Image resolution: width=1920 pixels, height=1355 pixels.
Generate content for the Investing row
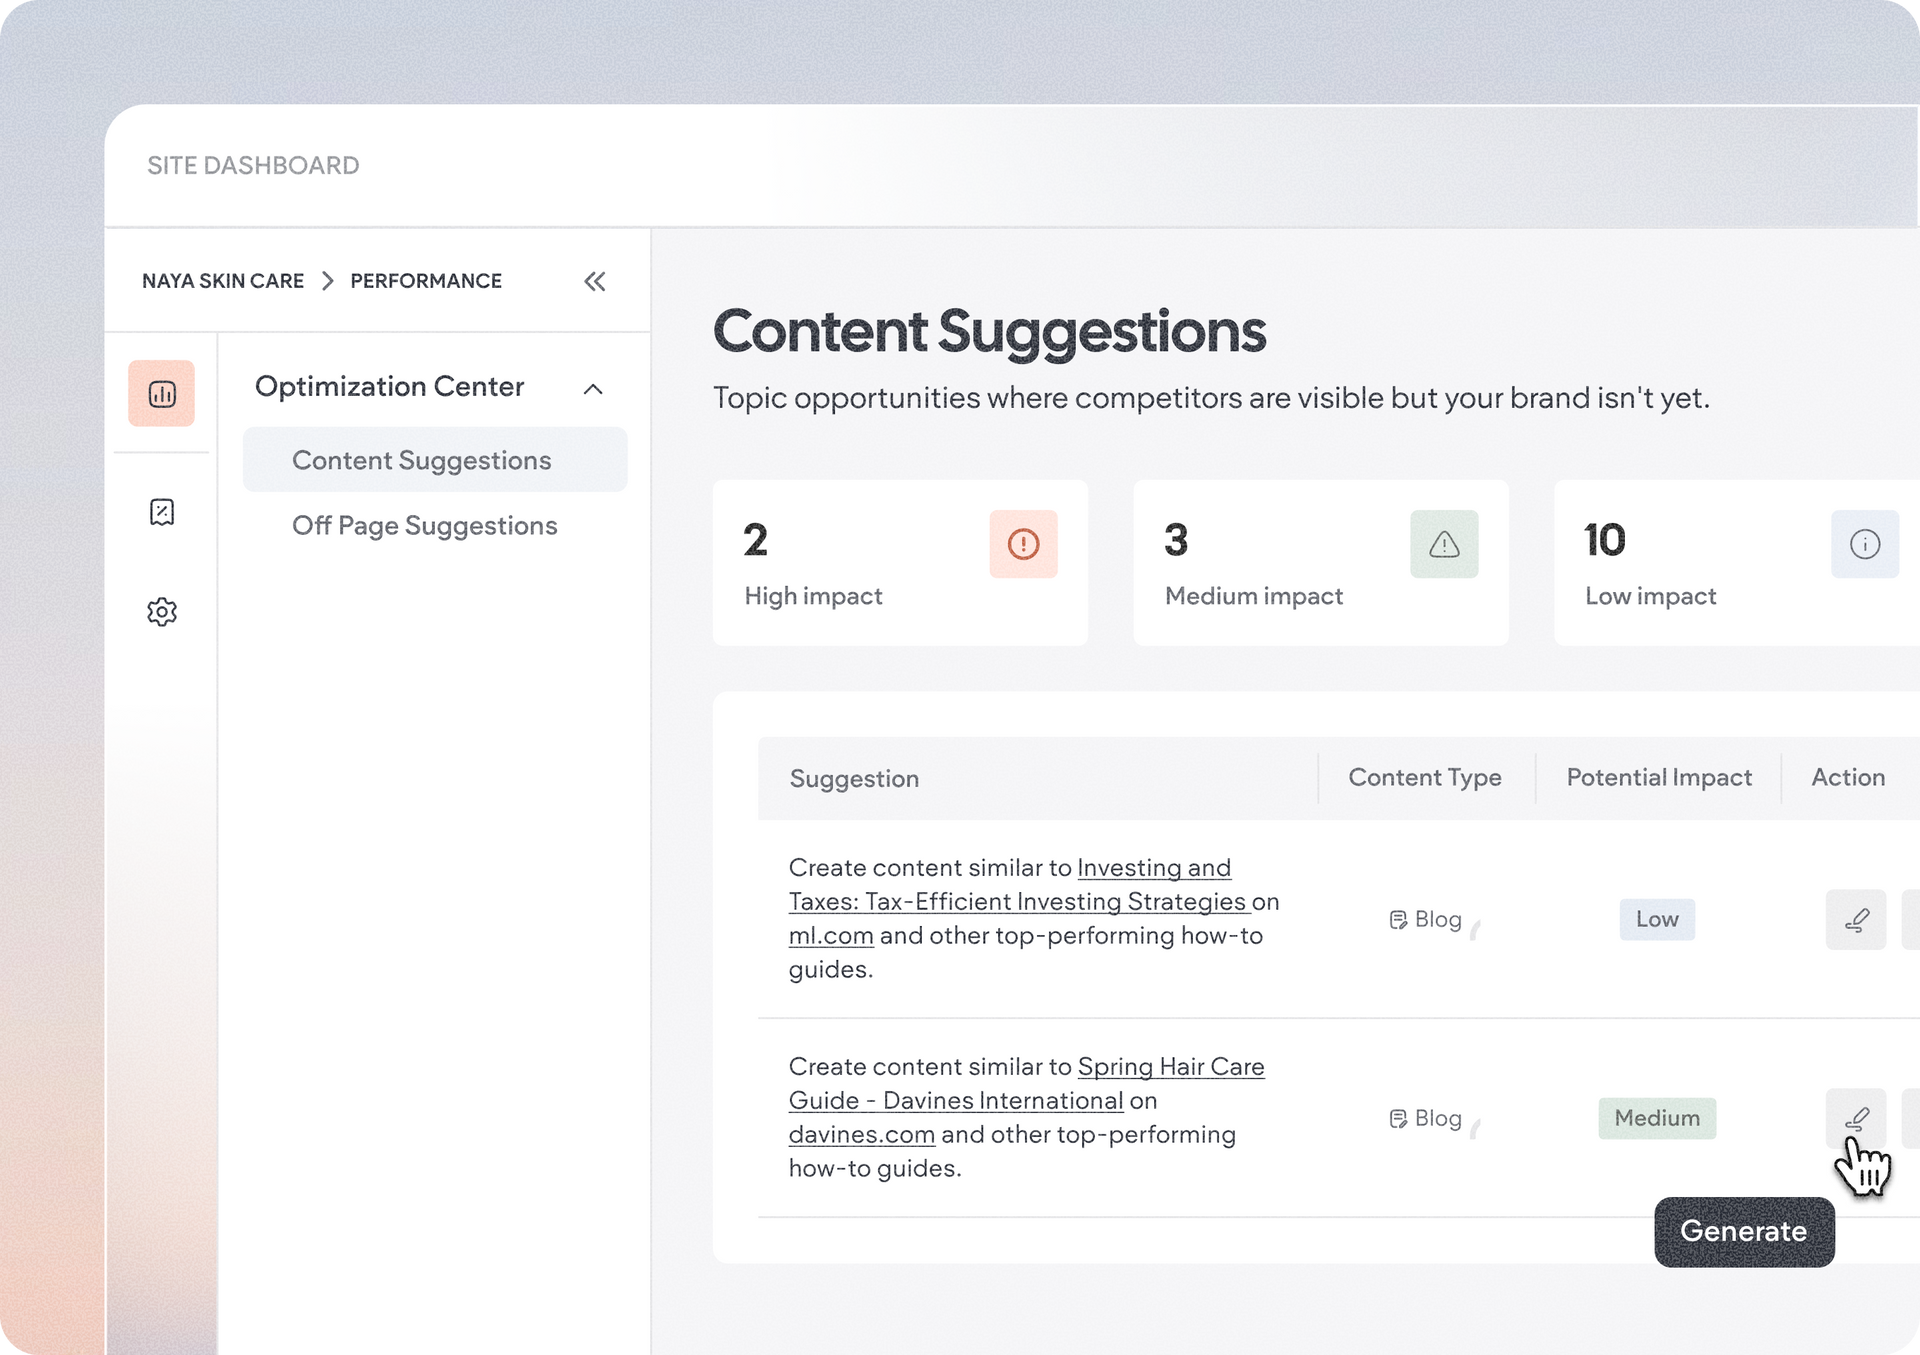[1856, 920]
